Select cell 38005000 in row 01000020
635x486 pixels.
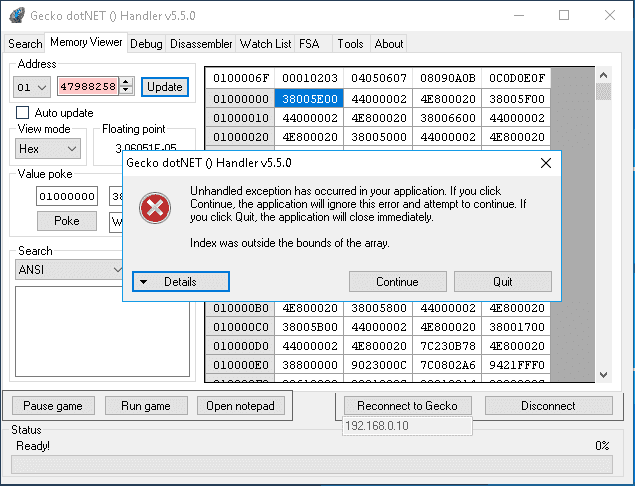coord(378,136)
